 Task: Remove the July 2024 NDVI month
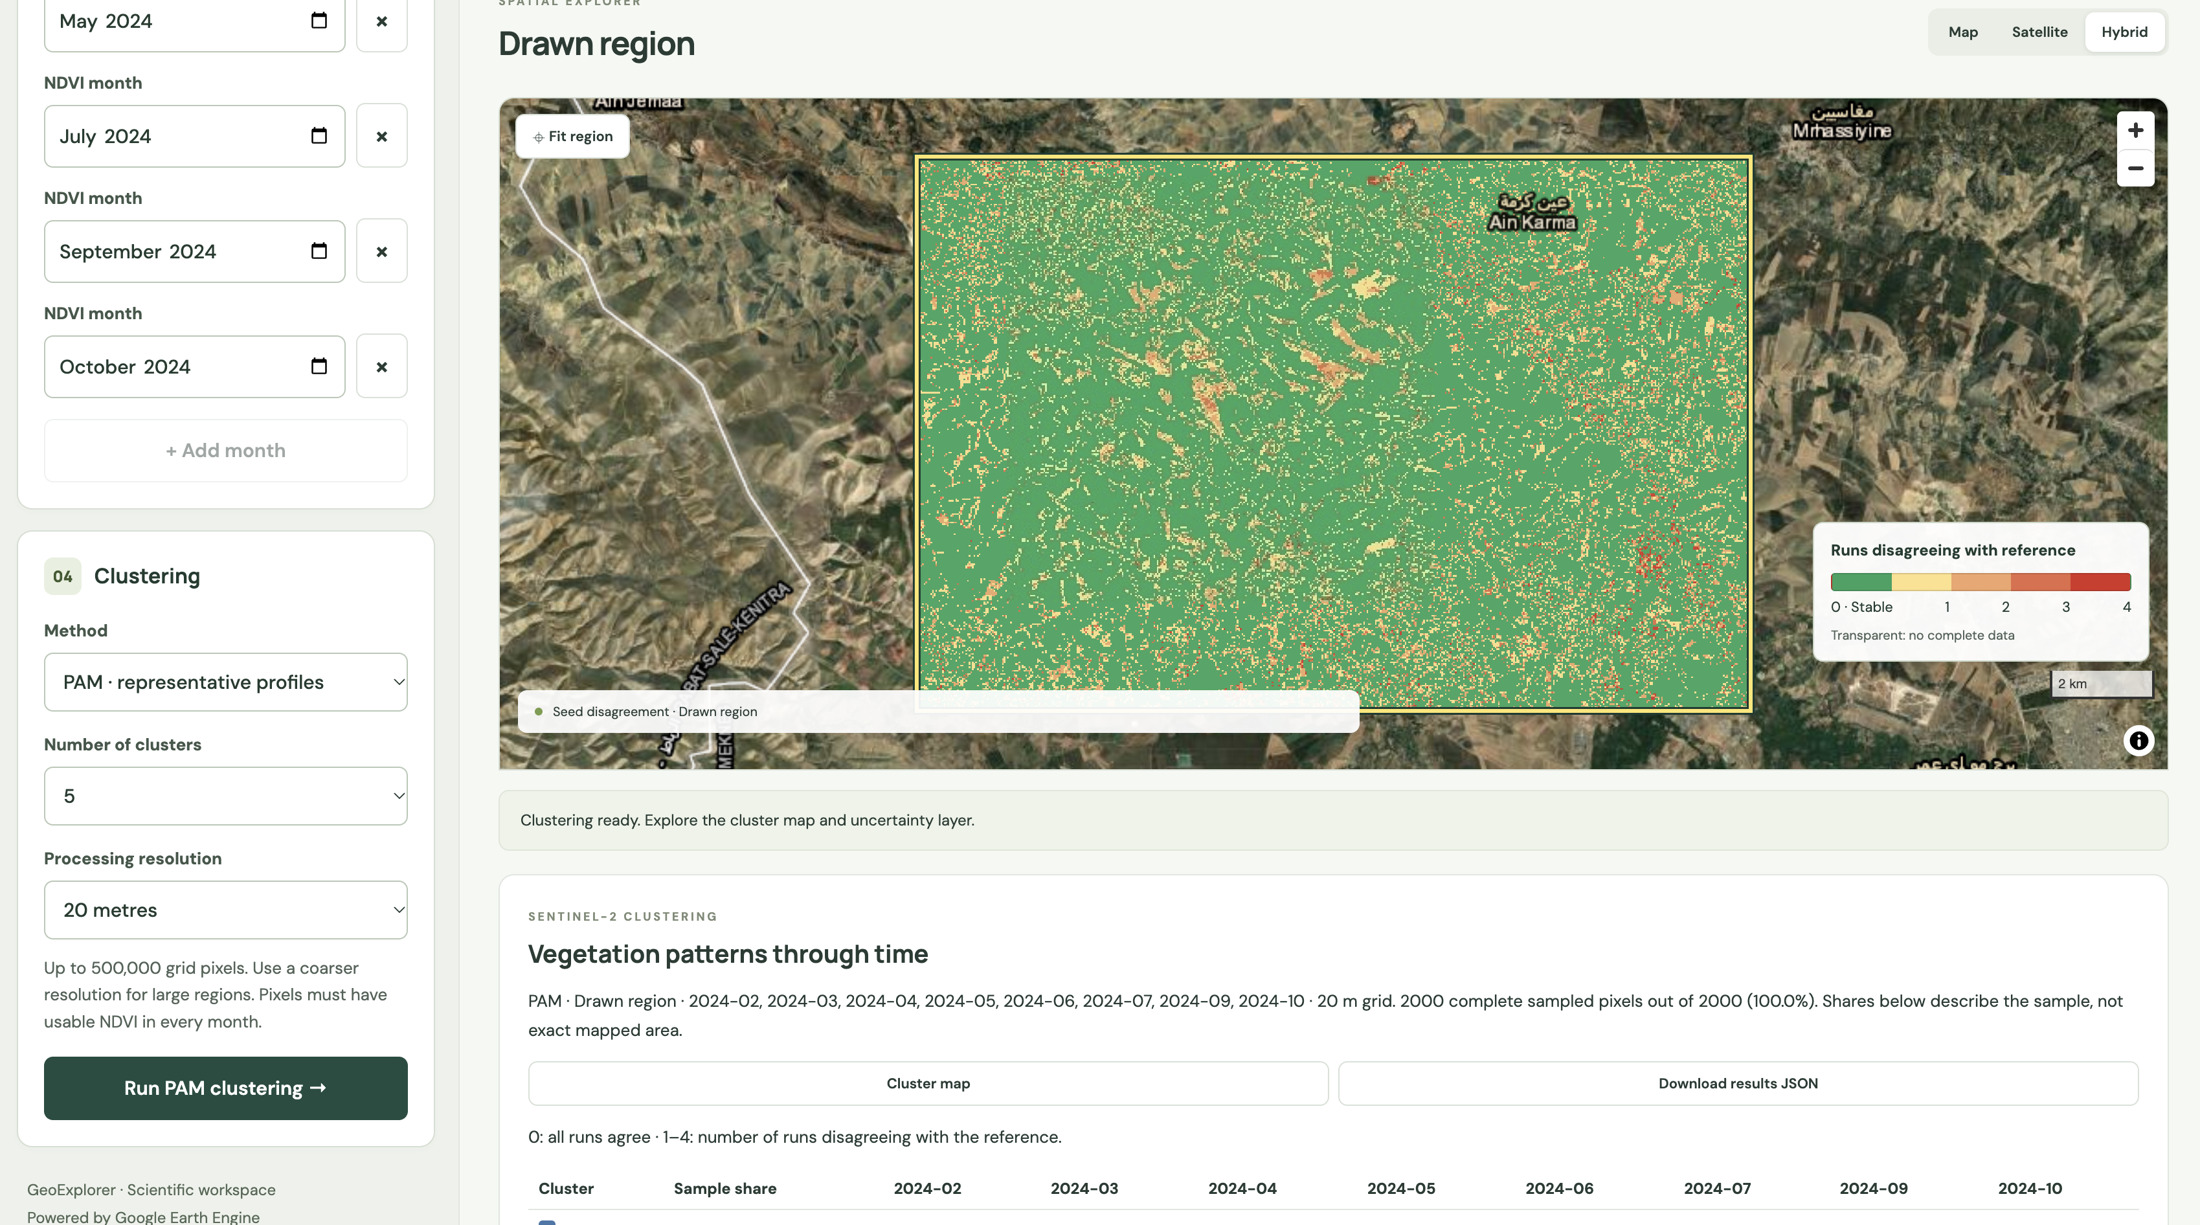pos(381,136)
